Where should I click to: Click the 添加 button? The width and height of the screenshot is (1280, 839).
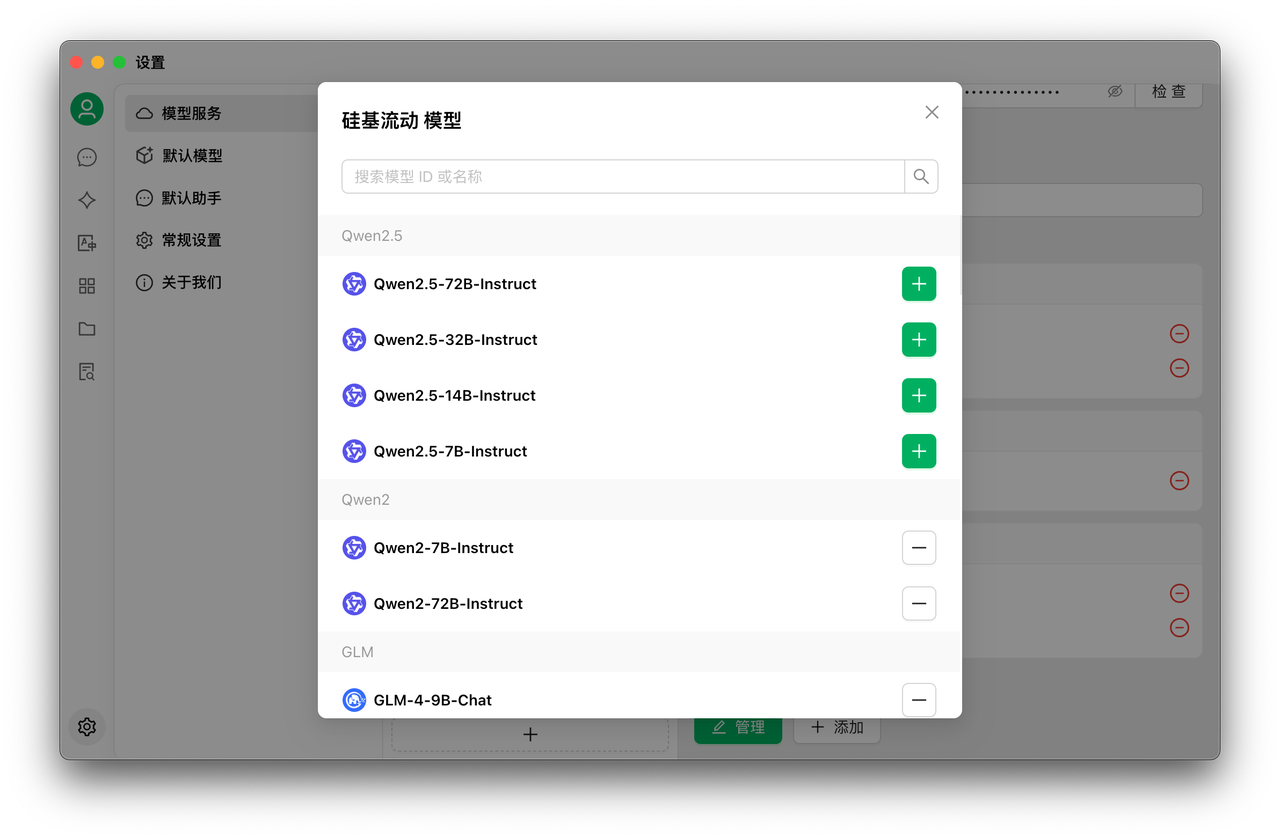[837, 728]
